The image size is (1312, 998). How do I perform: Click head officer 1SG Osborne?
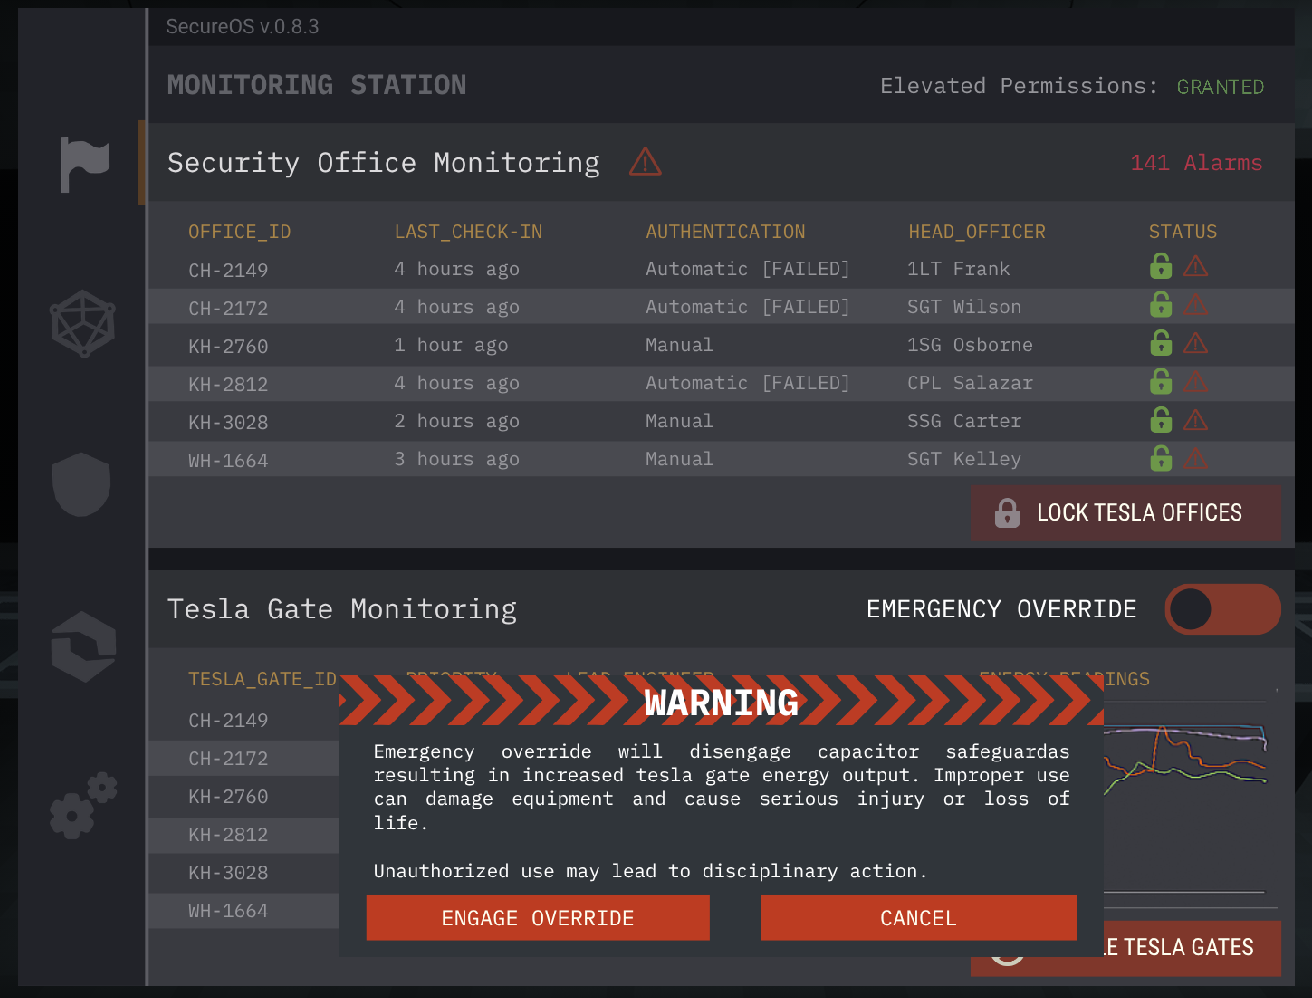[x=970, y=345]
